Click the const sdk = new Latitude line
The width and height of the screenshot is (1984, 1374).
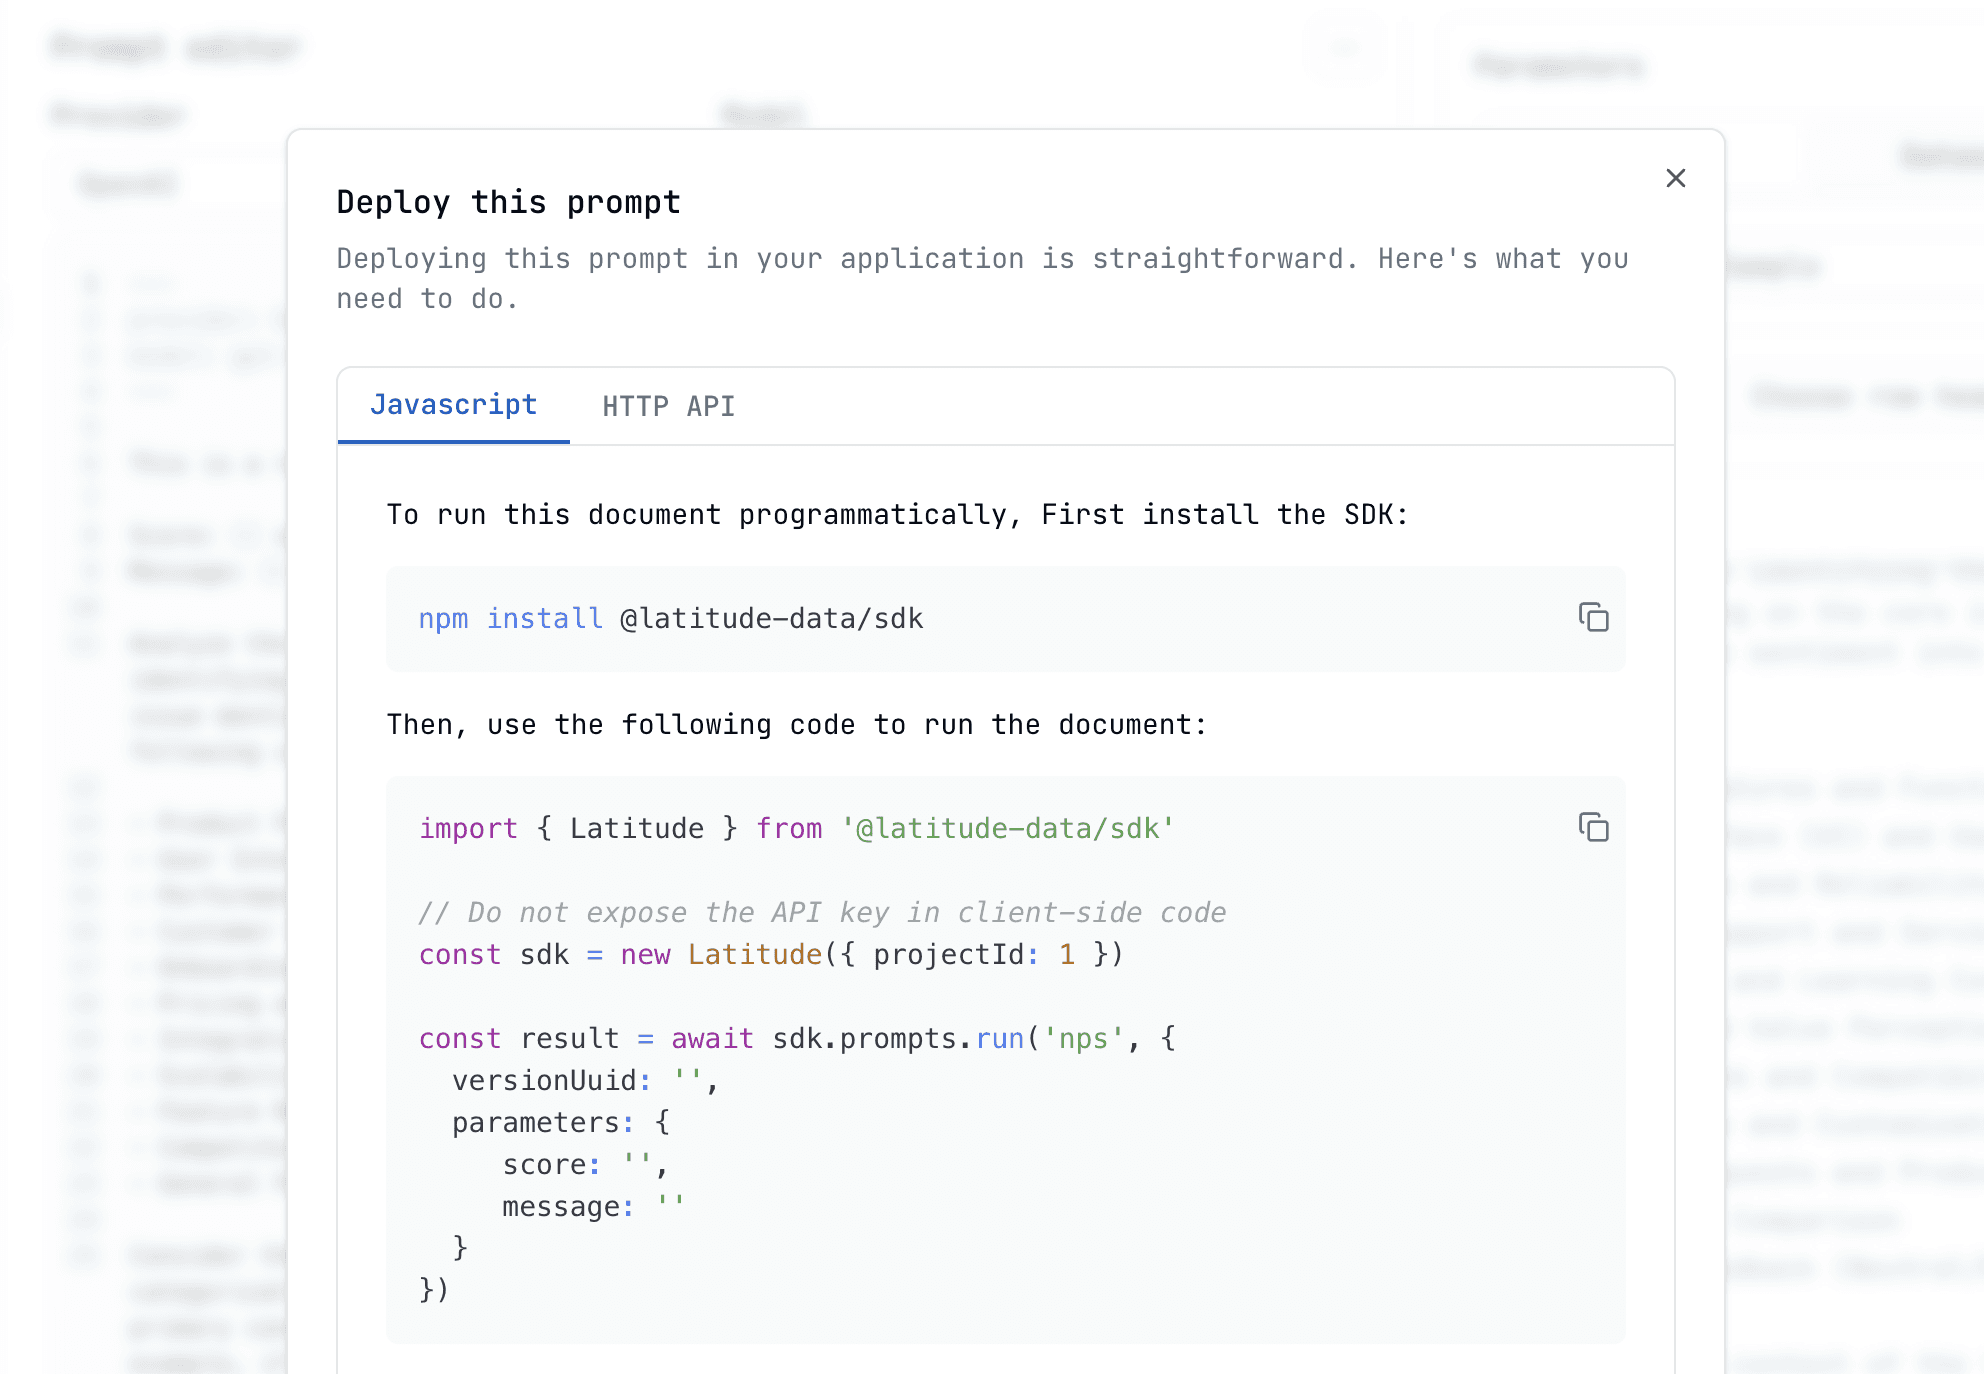[x=771, y=955]
